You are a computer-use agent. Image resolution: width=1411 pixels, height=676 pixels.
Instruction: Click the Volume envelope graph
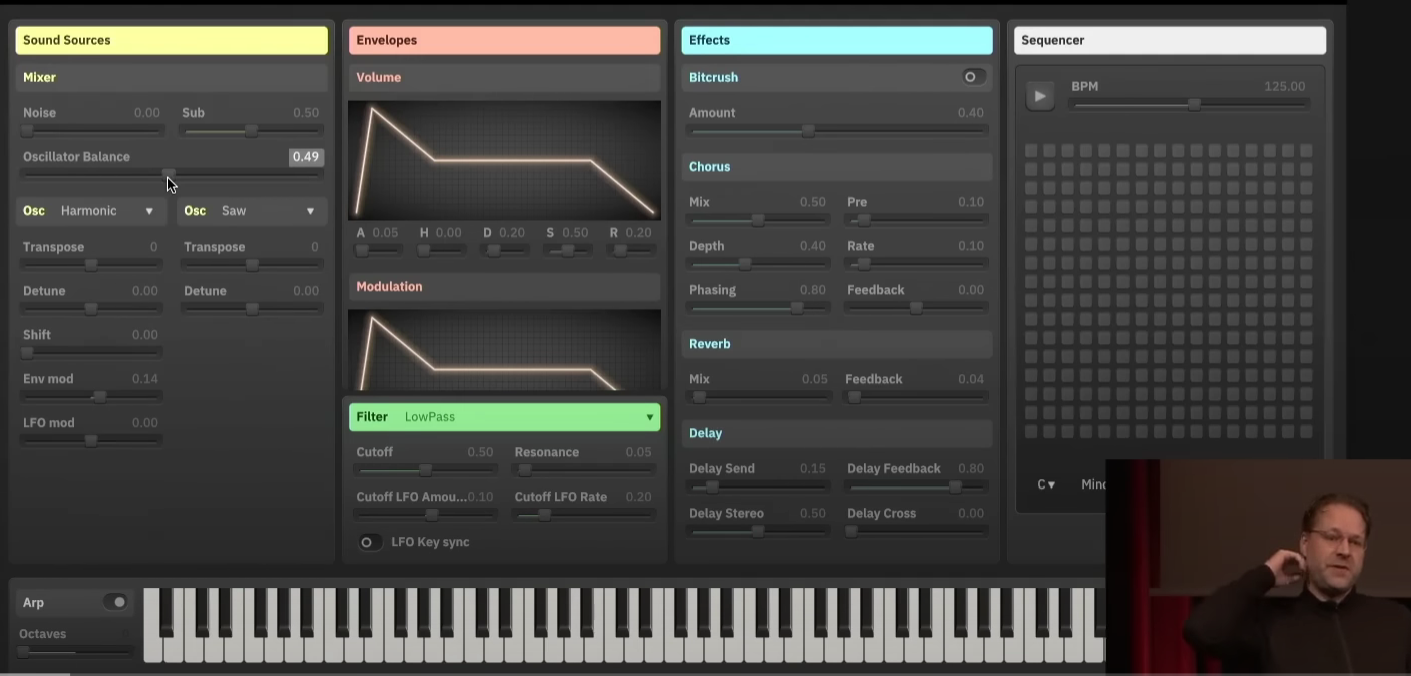click(x=504, y=160)
